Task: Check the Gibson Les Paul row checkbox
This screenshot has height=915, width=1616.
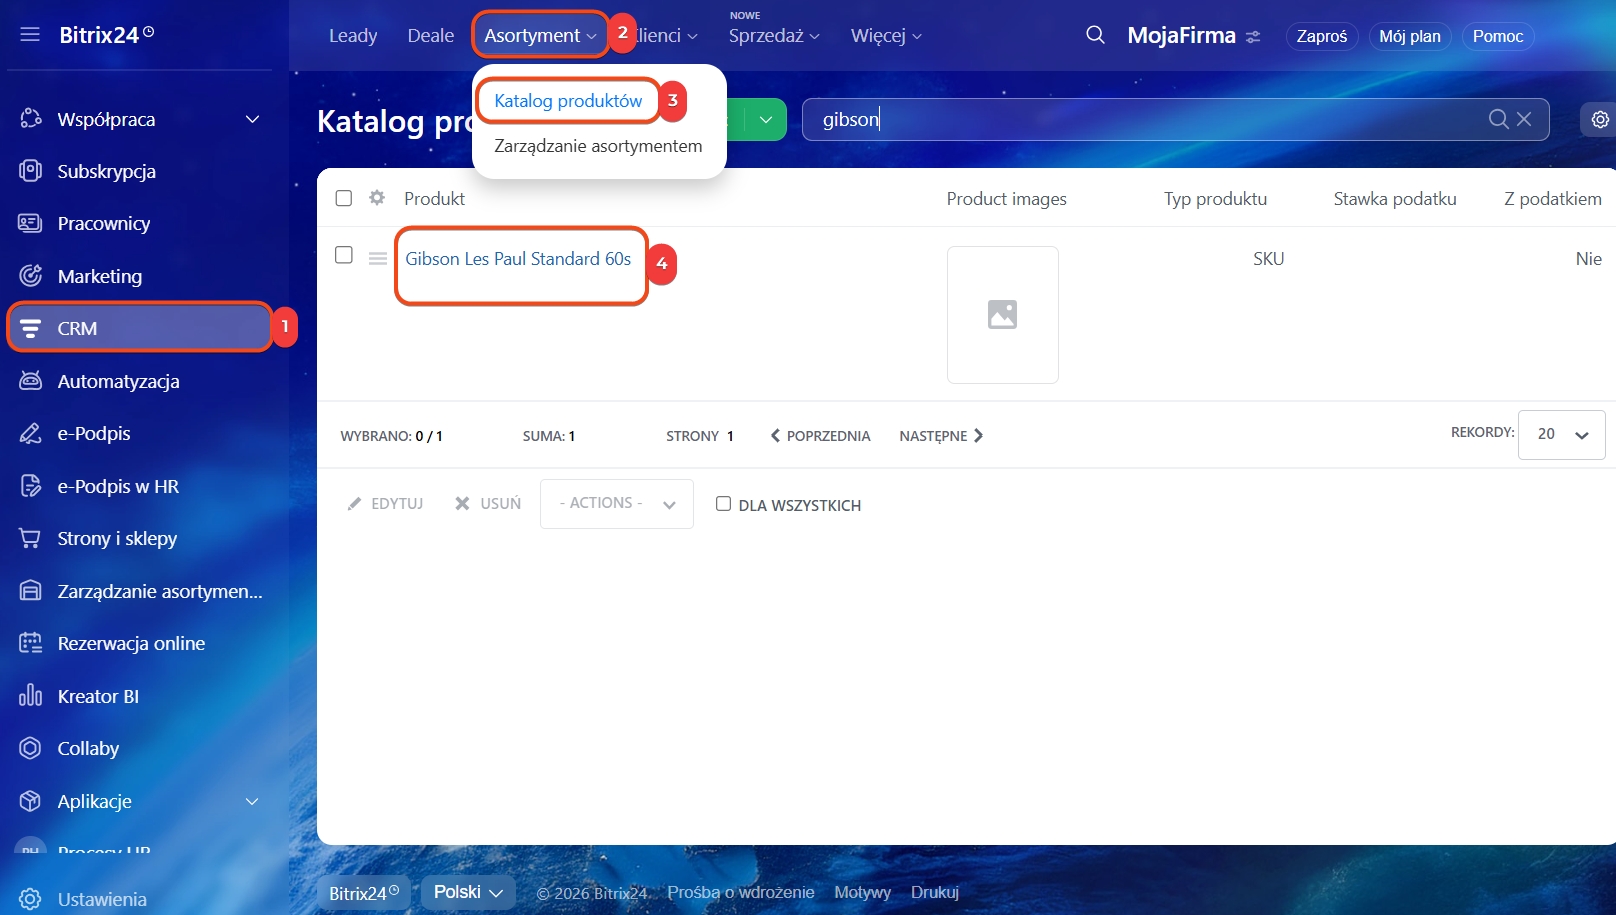Action: (344, 255)
